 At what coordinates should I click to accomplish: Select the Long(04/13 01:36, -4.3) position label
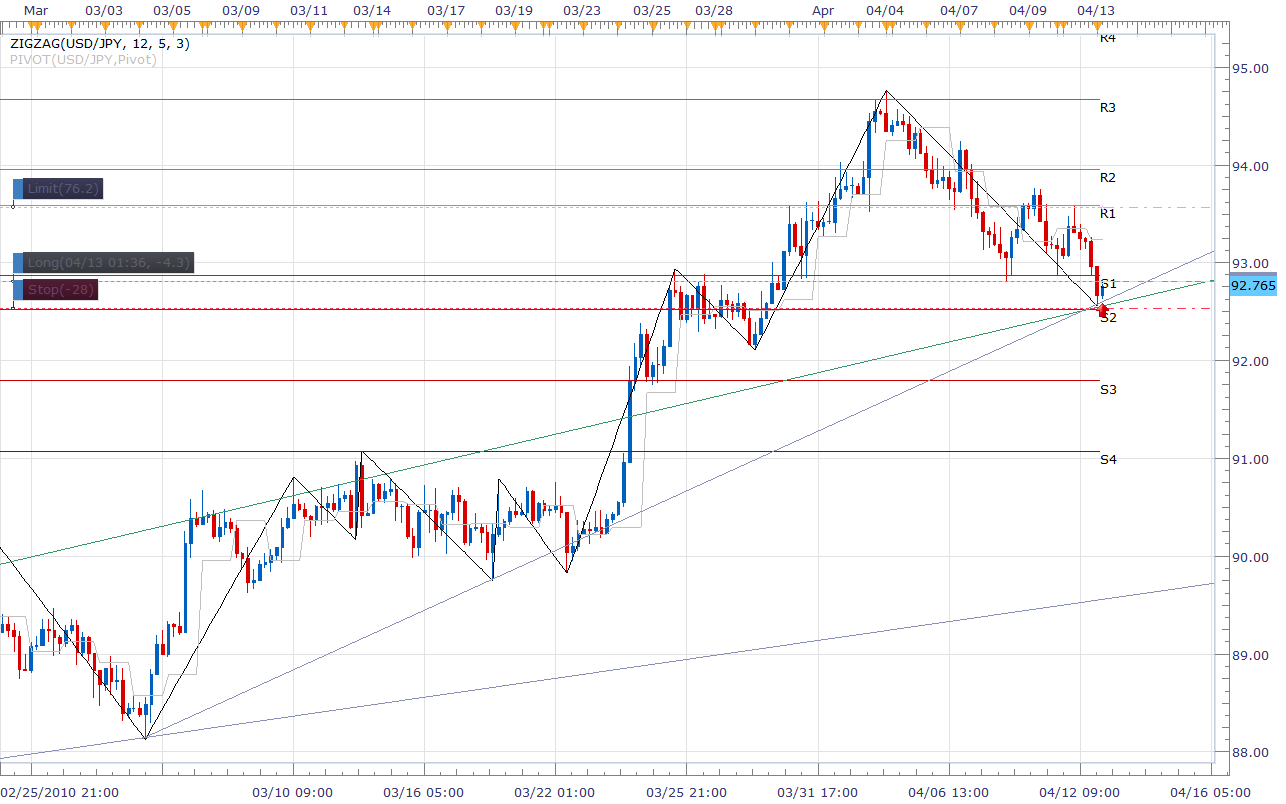(x=107, y=263)
